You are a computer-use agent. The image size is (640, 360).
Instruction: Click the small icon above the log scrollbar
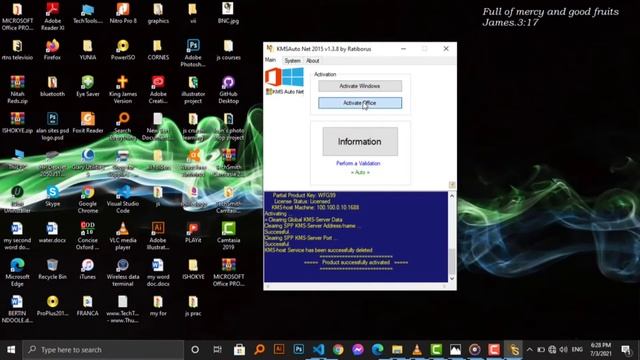[x=452, y=185]
